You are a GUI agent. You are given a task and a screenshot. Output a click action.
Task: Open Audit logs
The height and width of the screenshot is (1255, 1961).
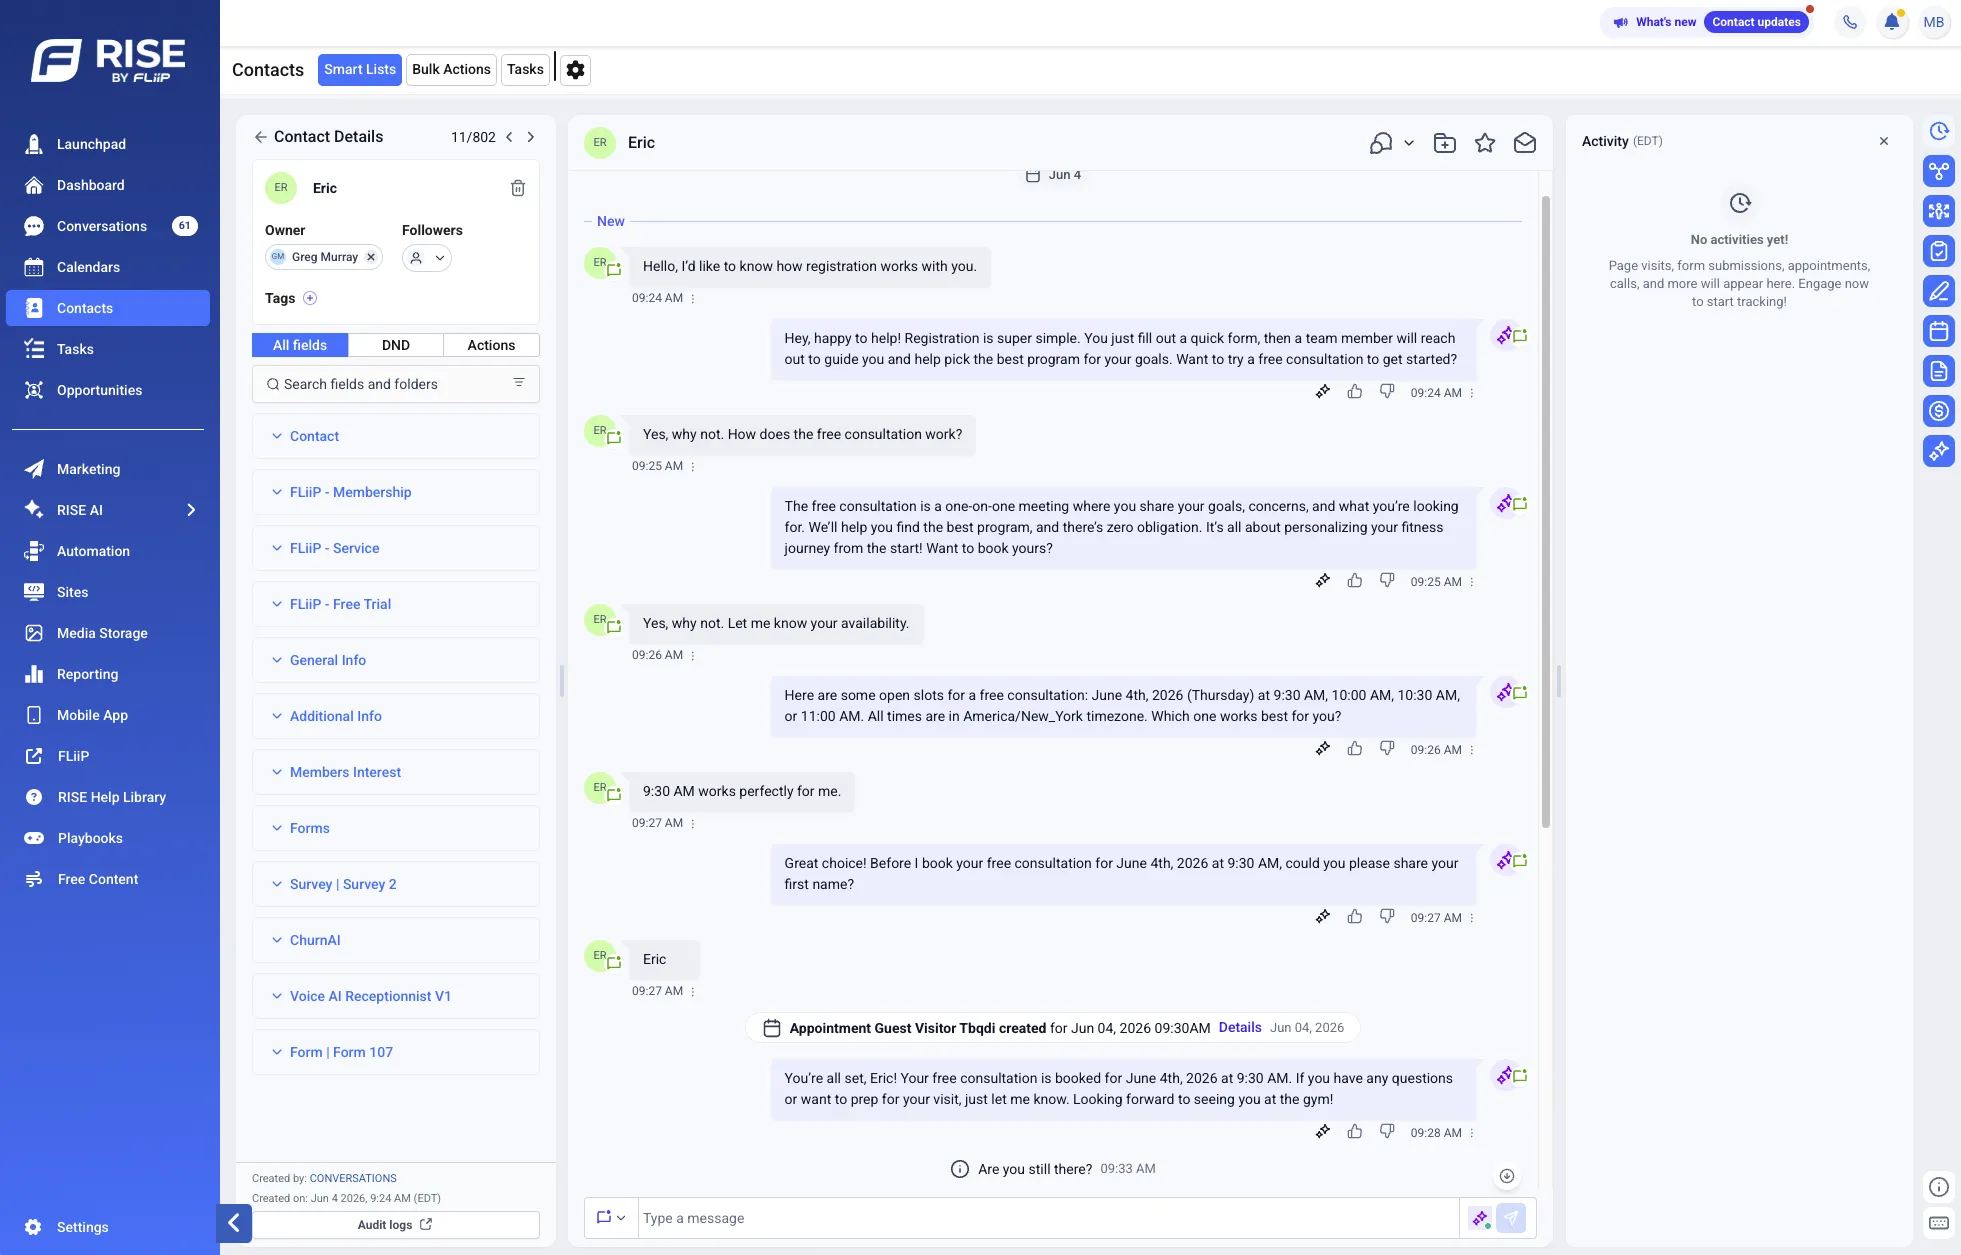396,1225
